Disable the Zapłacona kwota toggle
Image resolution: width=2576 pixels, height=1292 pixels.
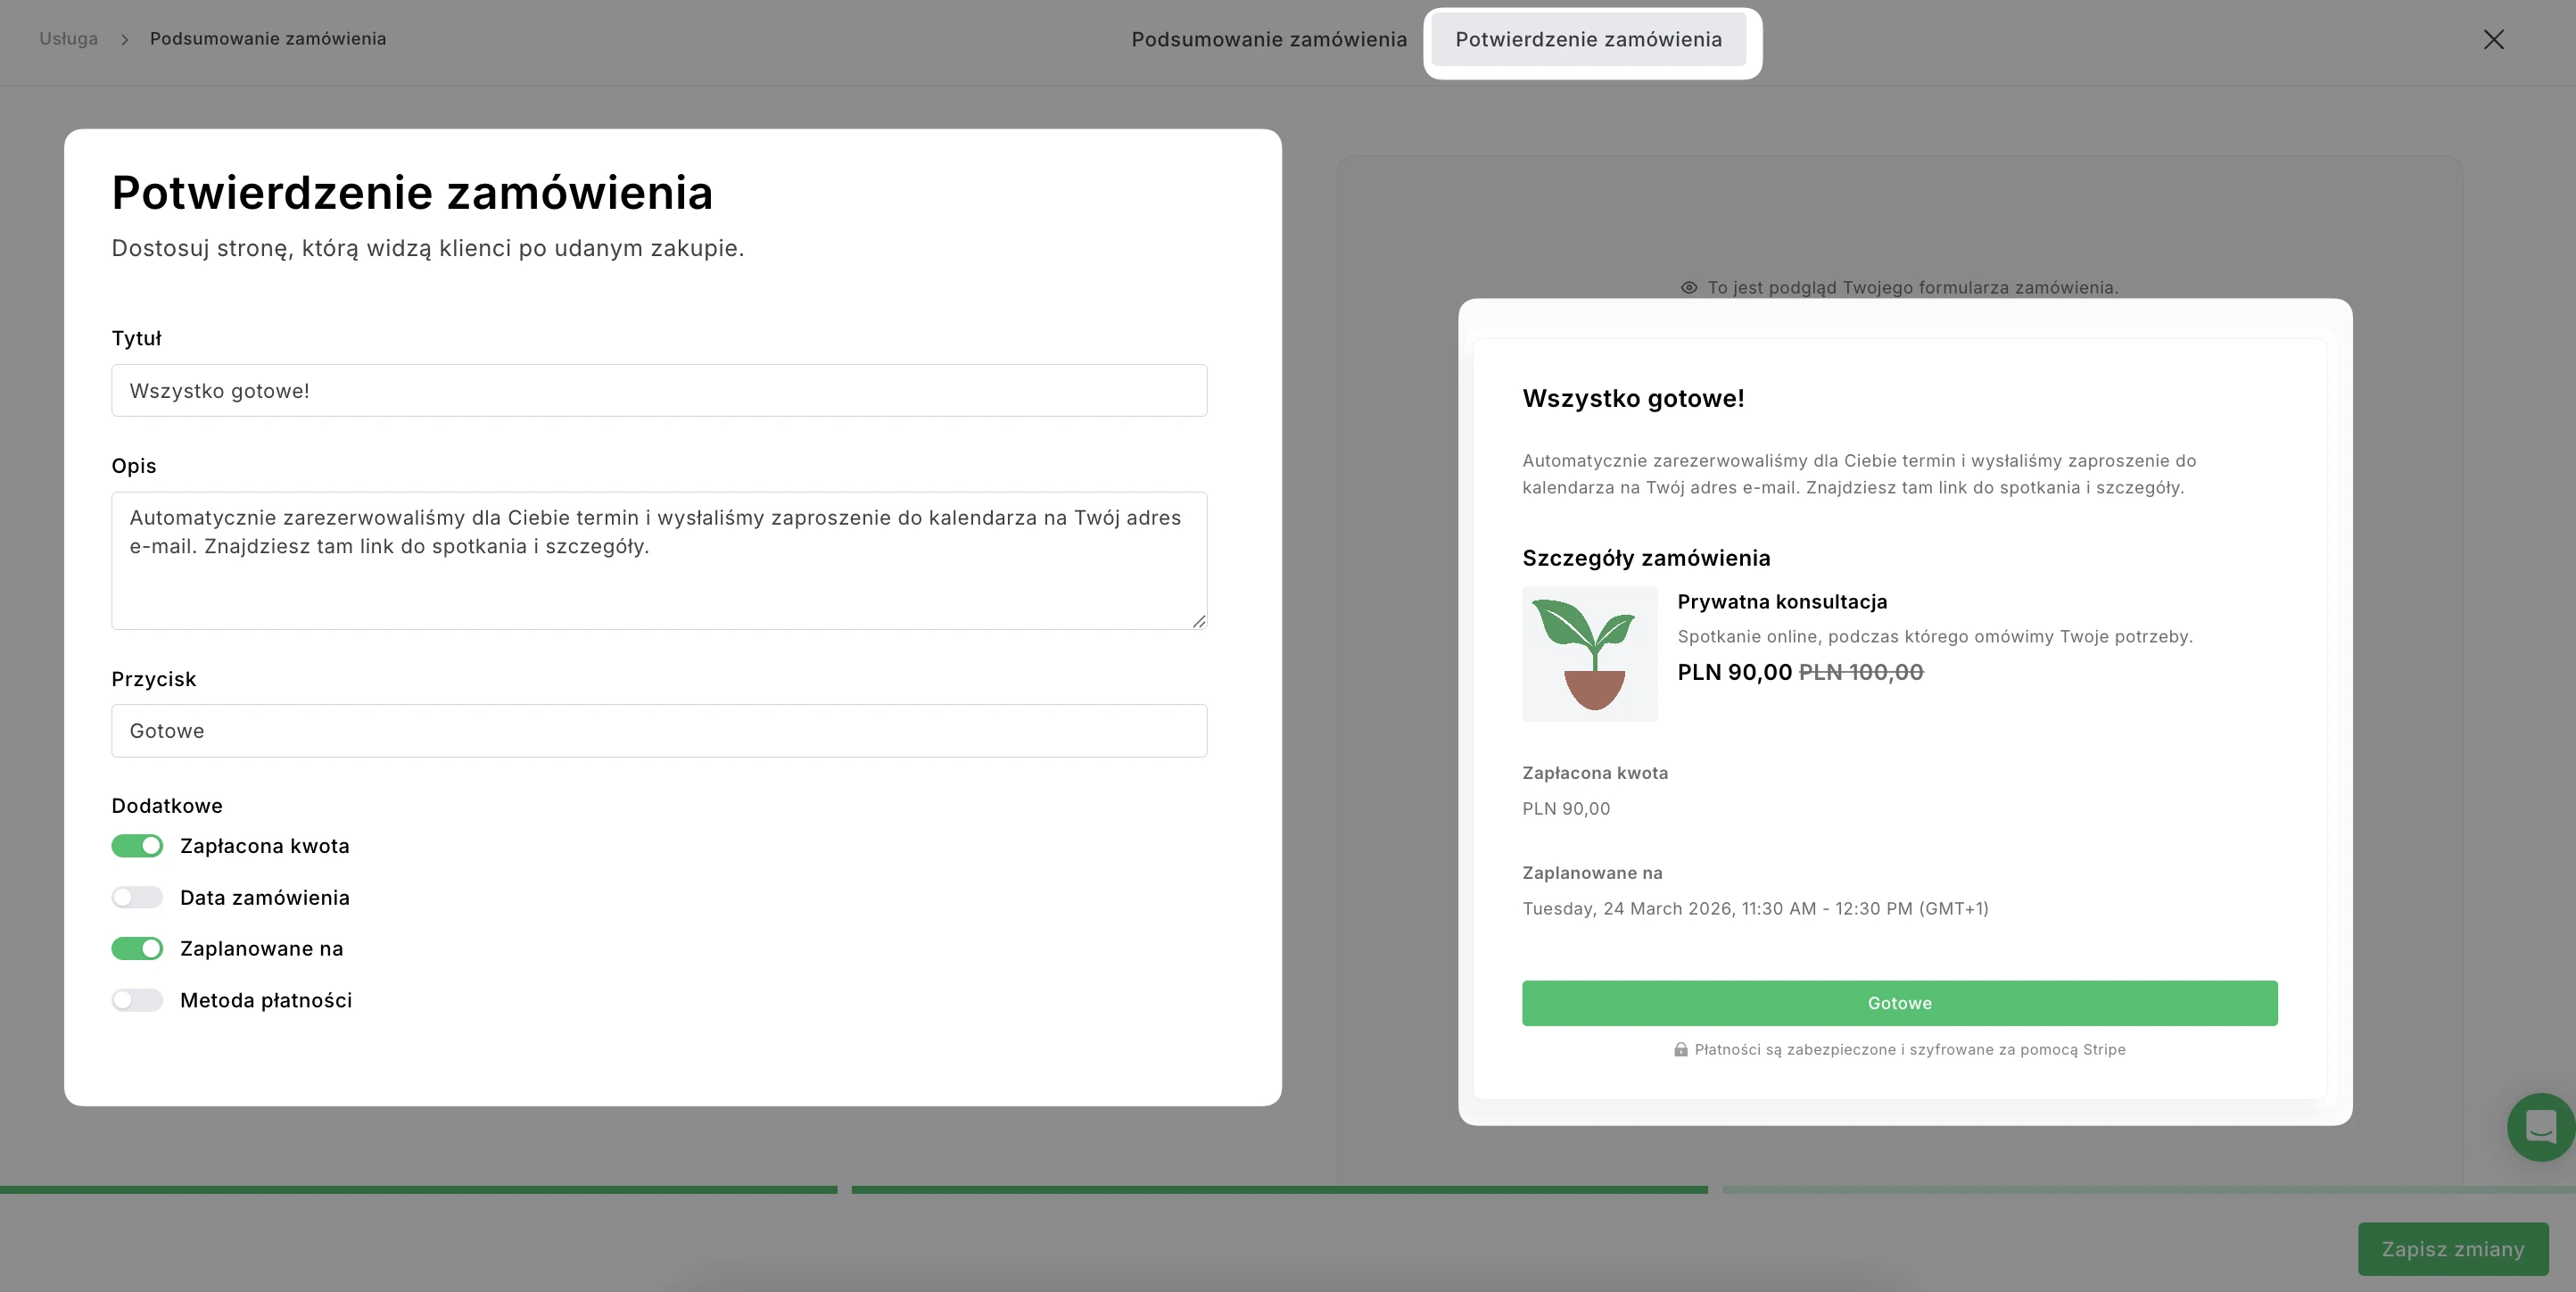point(137,846)
